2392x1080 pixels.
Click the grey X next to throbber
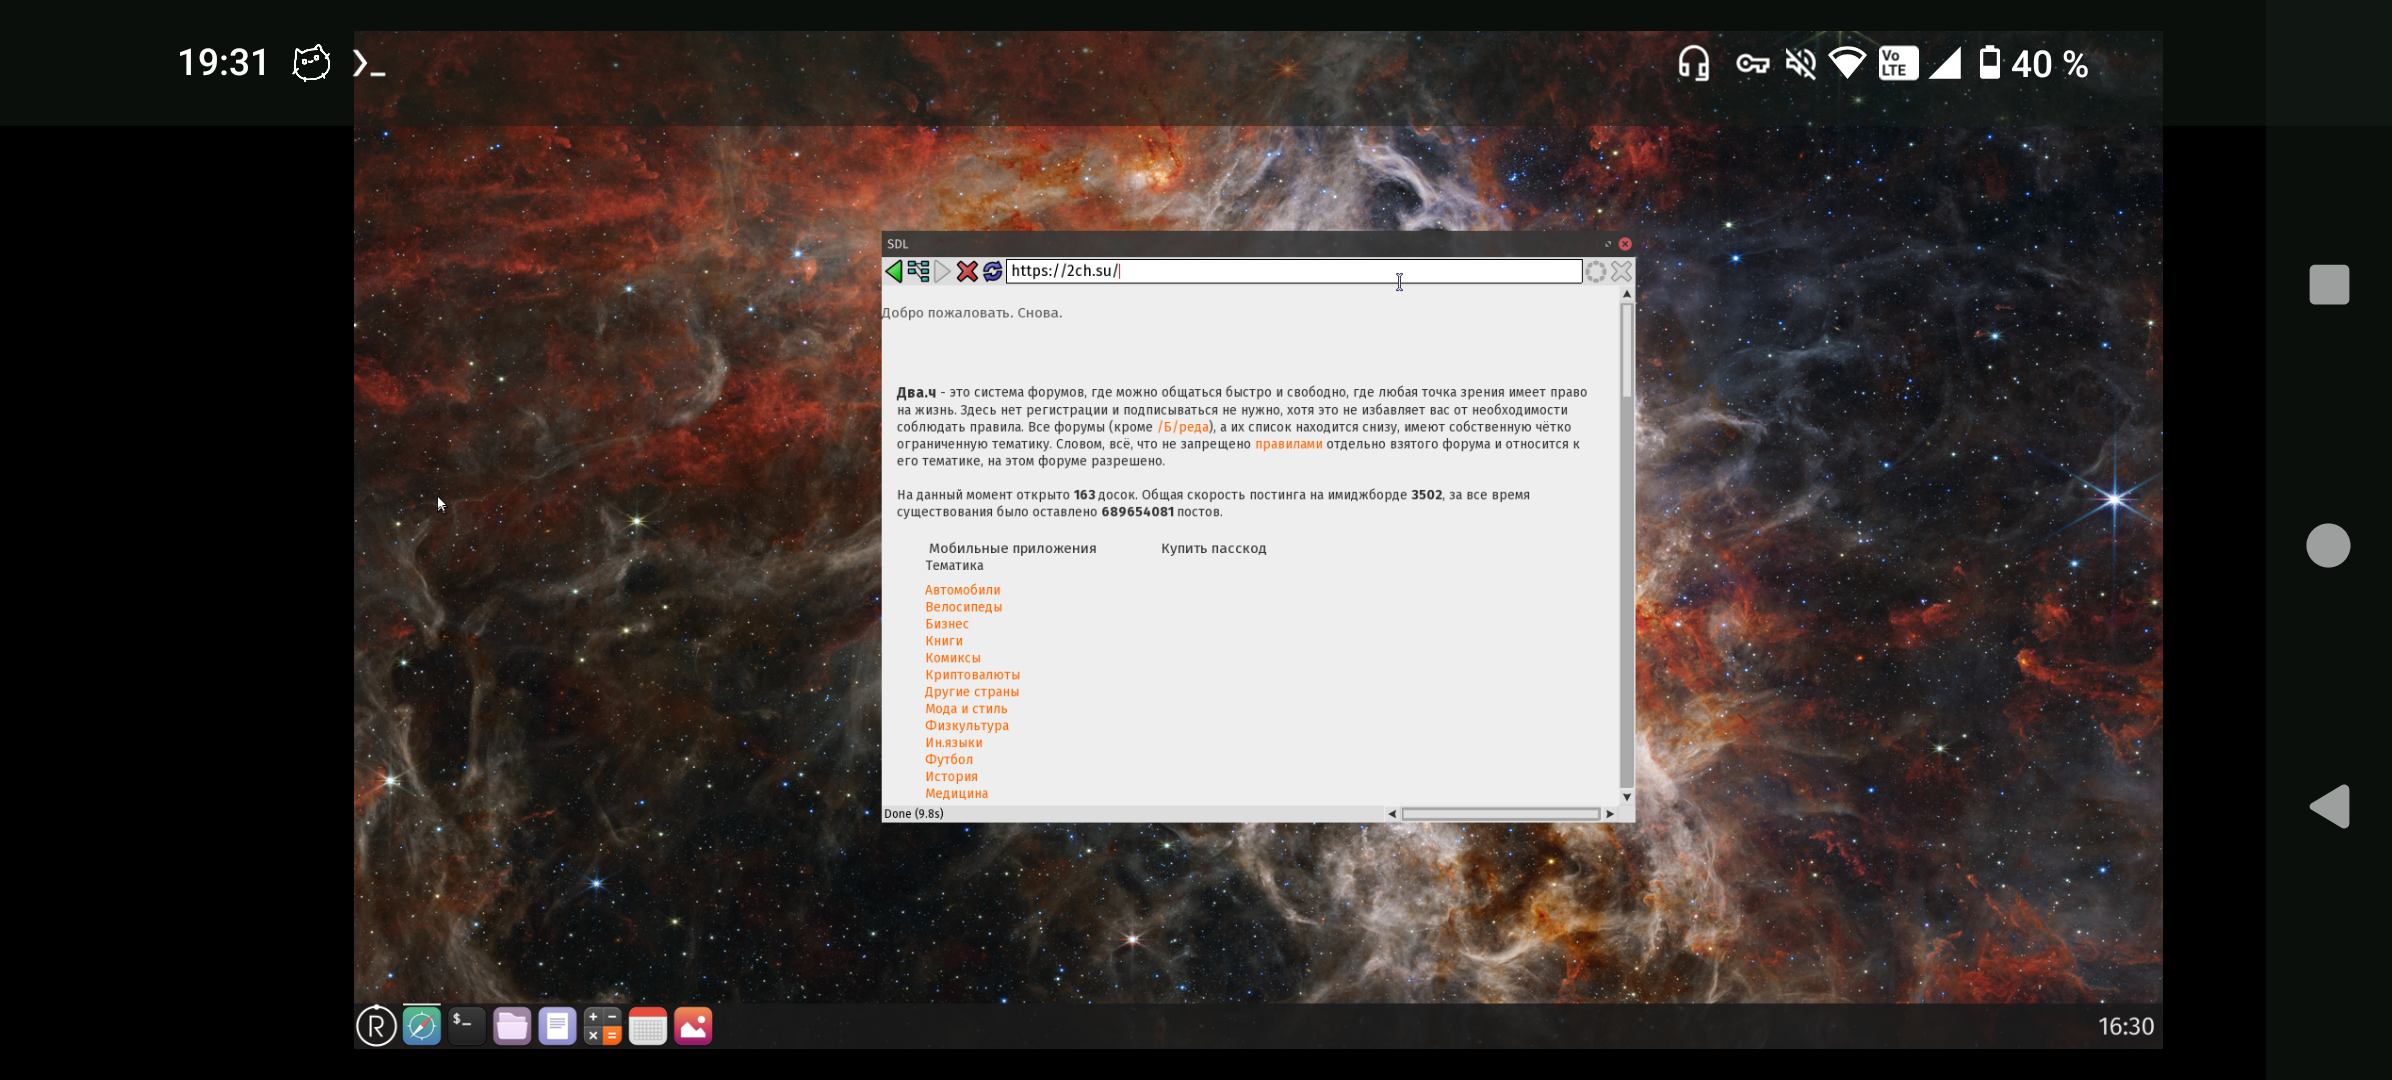pos(1621,271)
